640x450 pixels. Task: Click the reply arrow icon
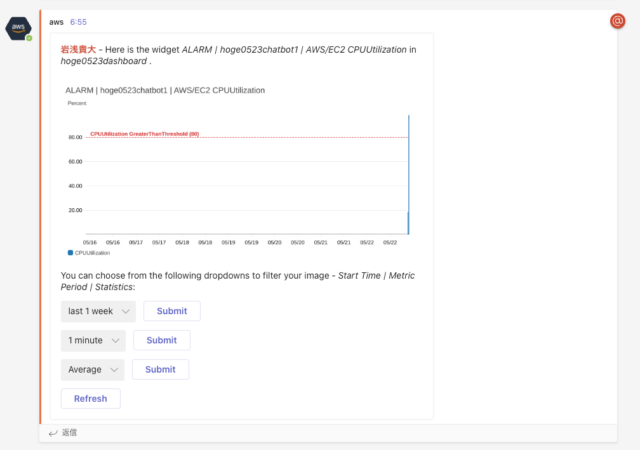coord(53,433)
